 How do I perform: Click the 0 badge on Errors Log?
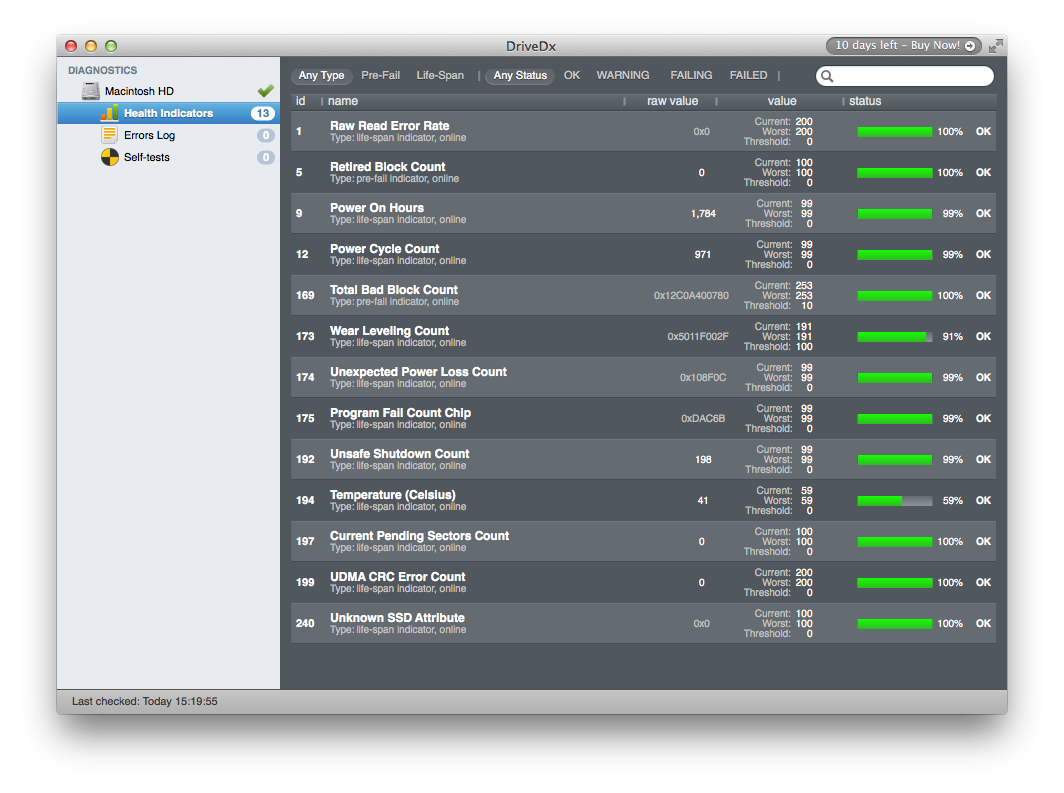(265, 135)
